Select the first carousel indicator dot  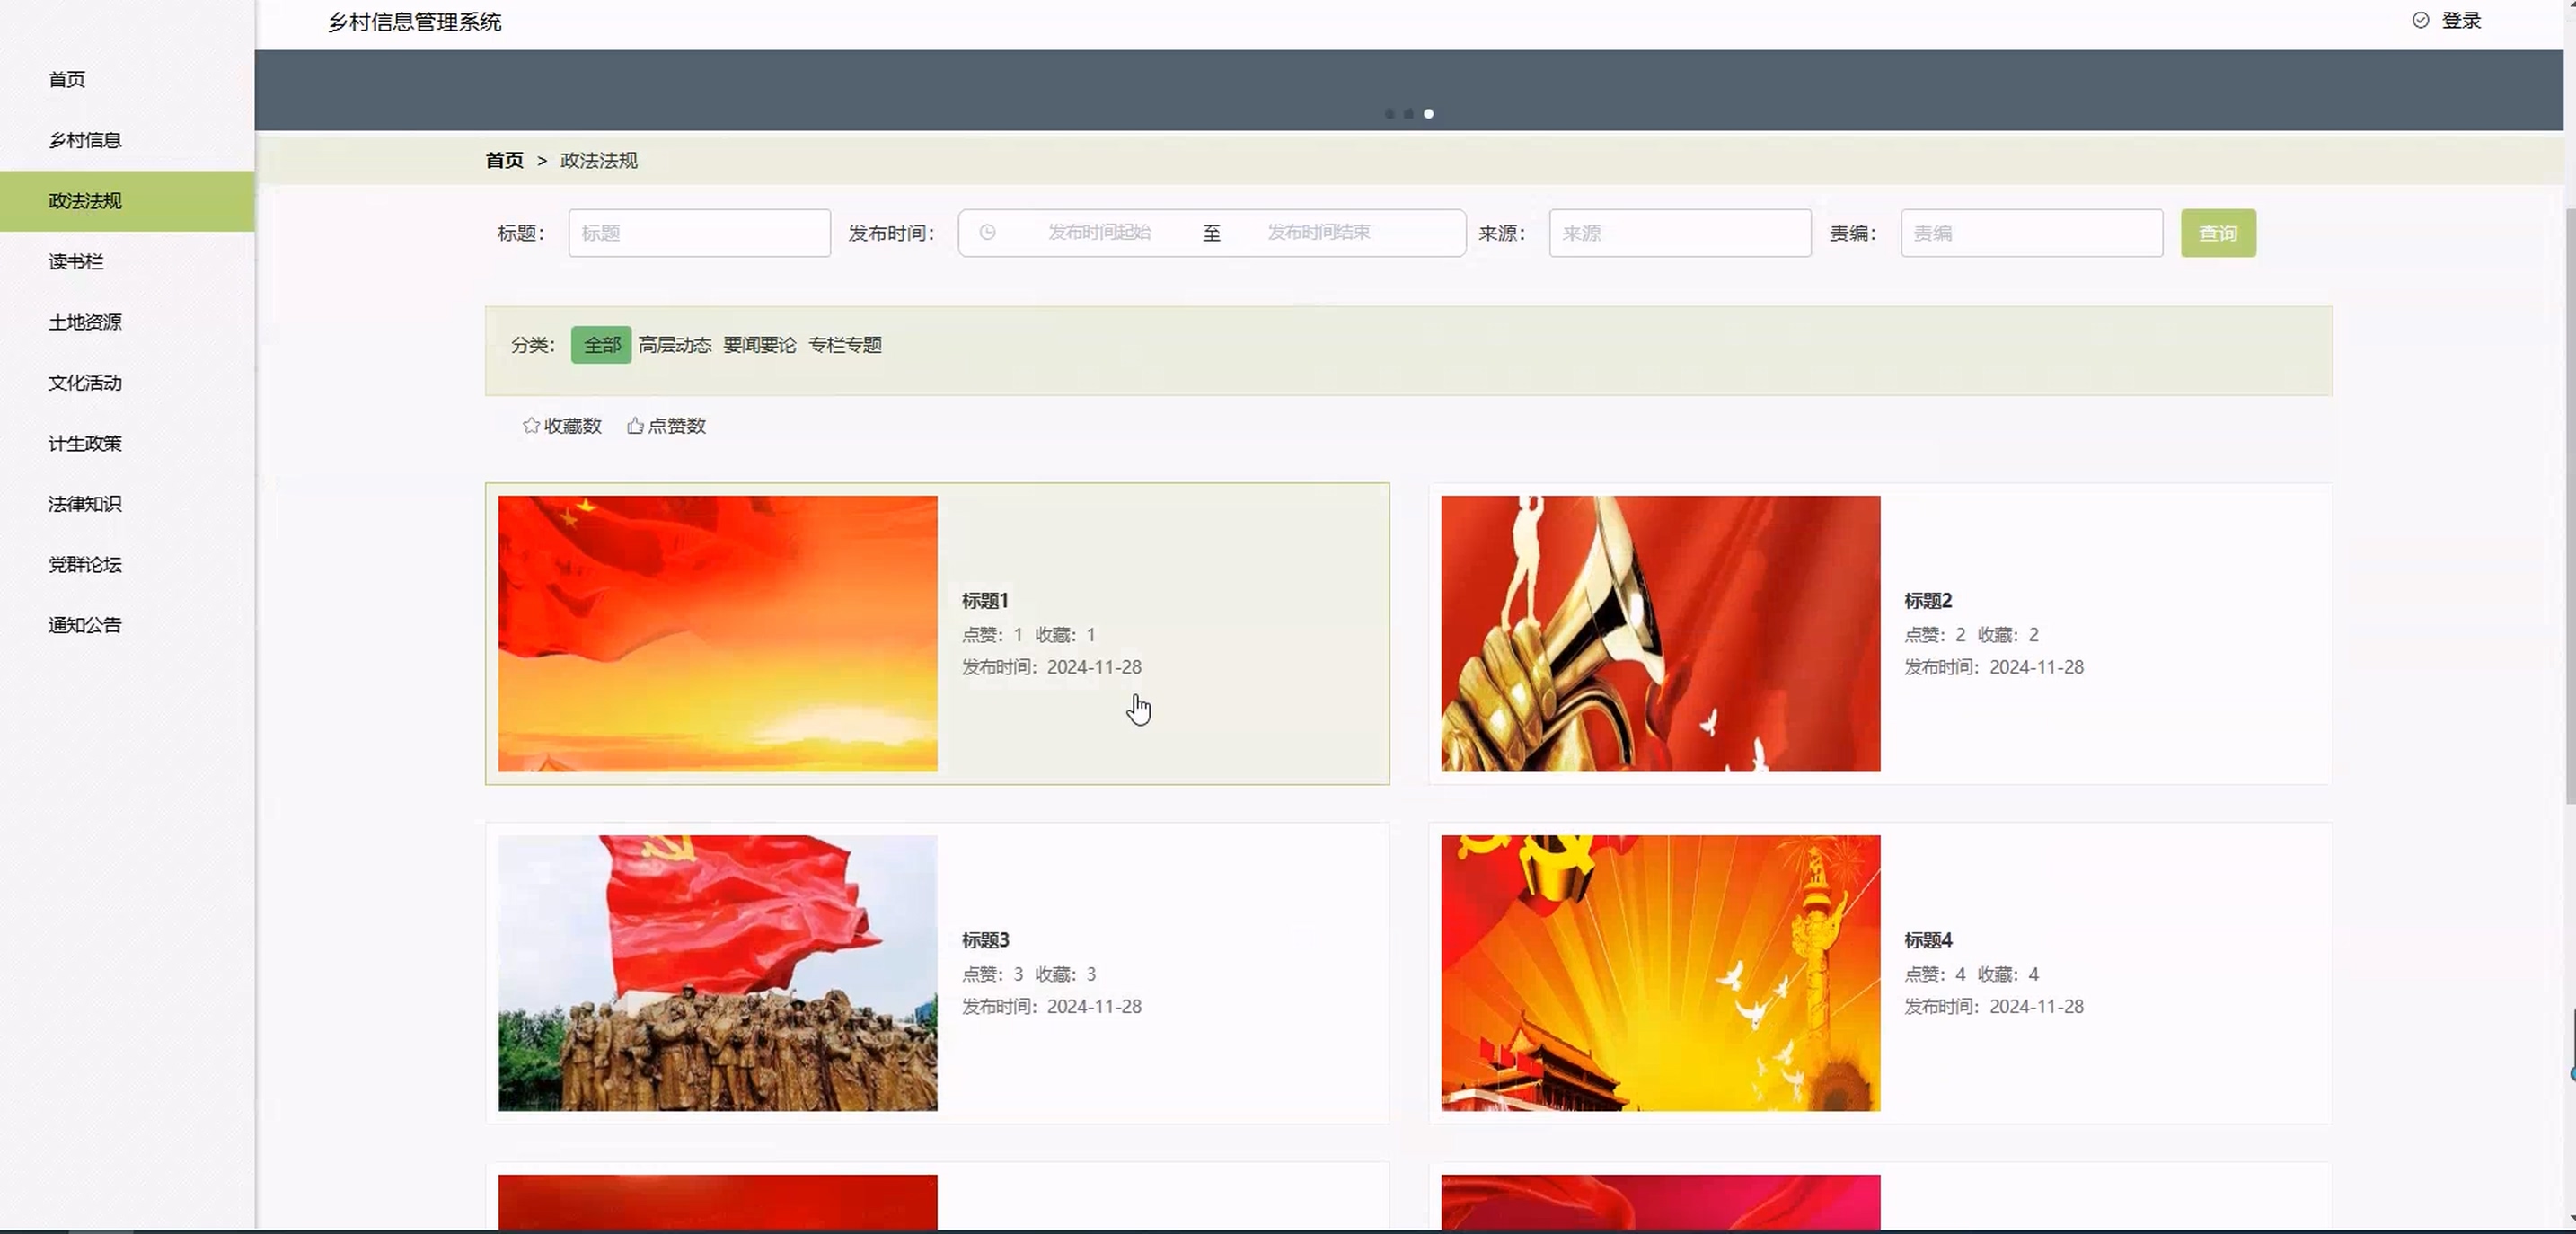point(1389,114)
